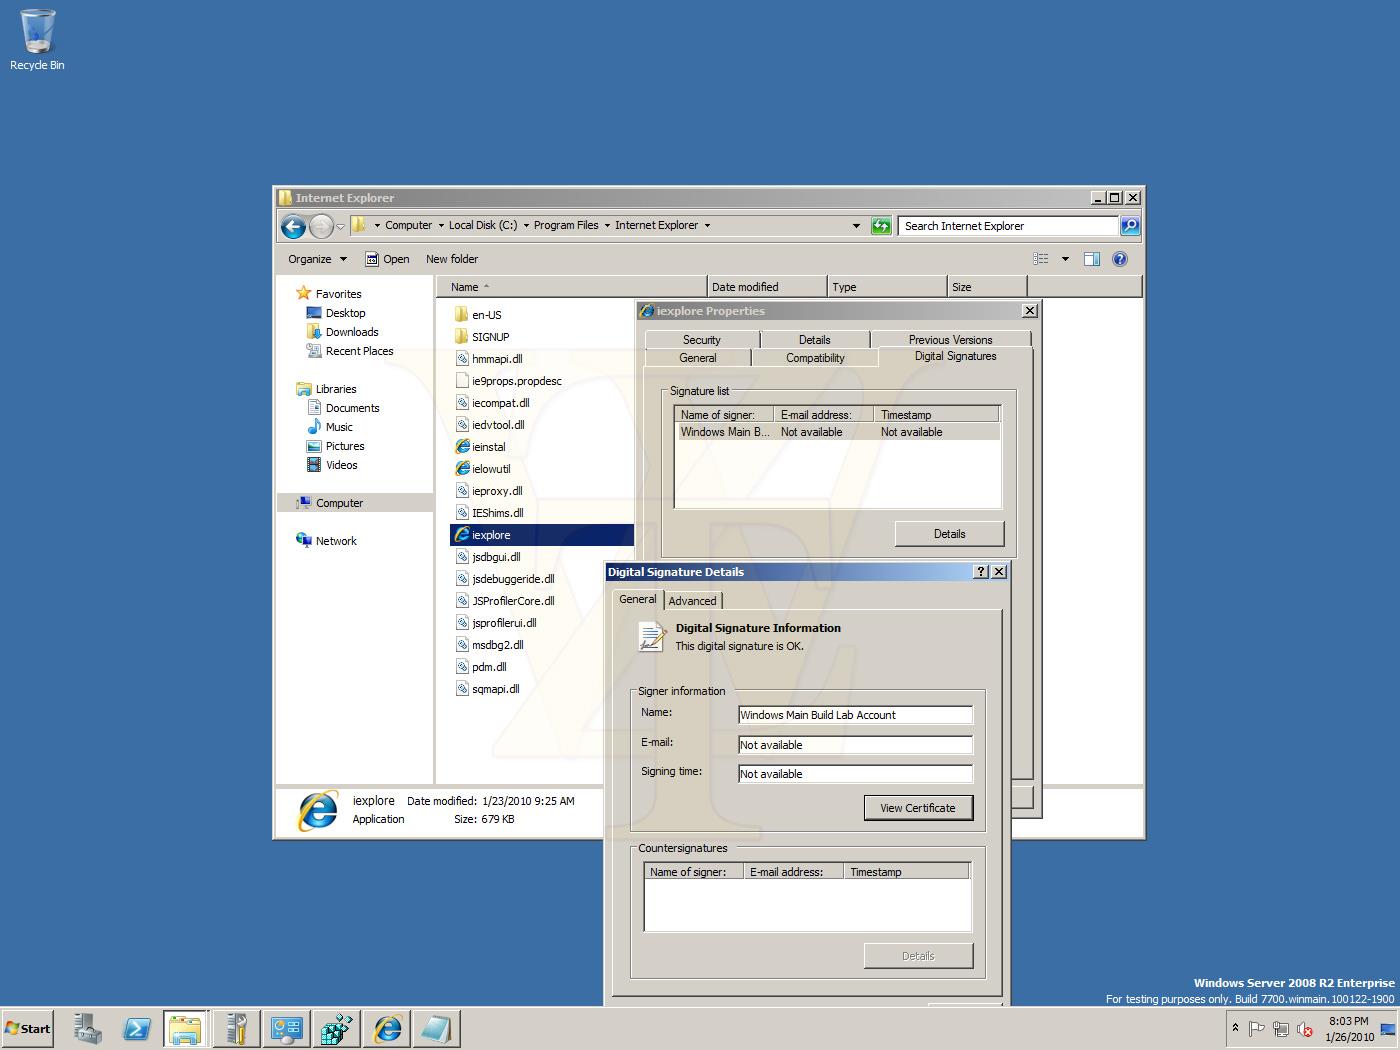
Task: Click Details button under Signature list
Action: pos(949,534)
